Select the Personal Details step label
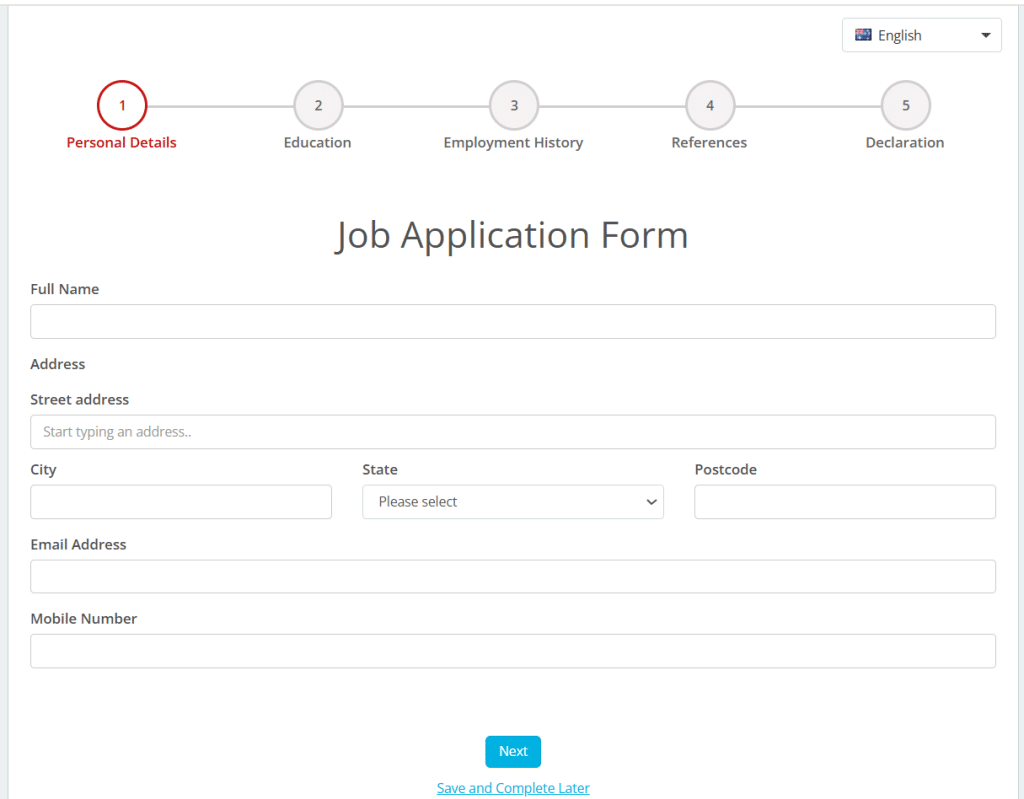 tap(121, 142)
